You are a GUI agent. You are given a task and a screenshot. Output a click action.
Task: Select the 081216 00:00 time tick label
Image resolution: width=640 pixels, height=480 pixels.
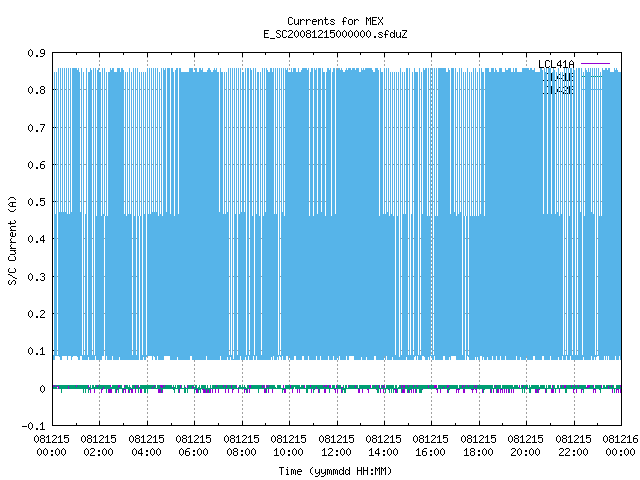[x=620, y=446]
